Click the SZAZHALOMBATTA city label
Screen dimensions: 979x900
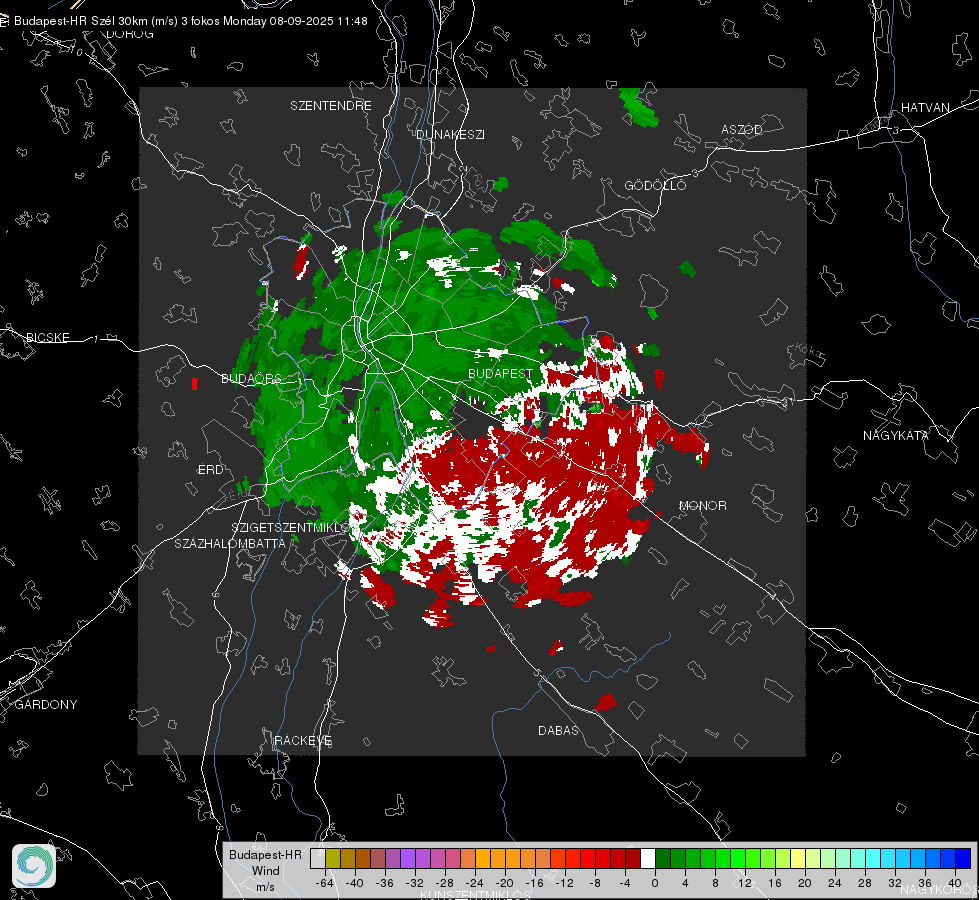[x=230, y=543]
